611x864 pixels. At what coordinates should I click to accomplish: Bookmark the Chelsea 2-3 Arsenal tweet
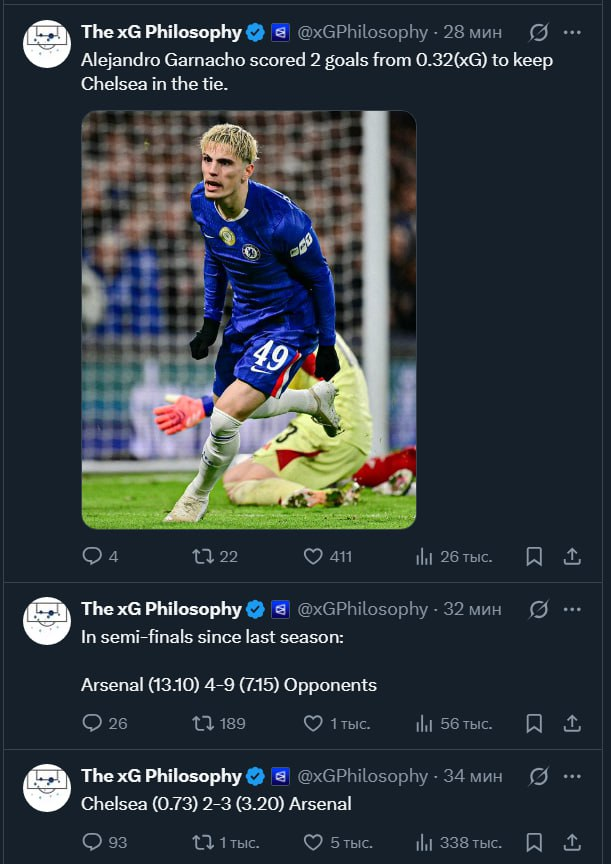pos(534,842)
